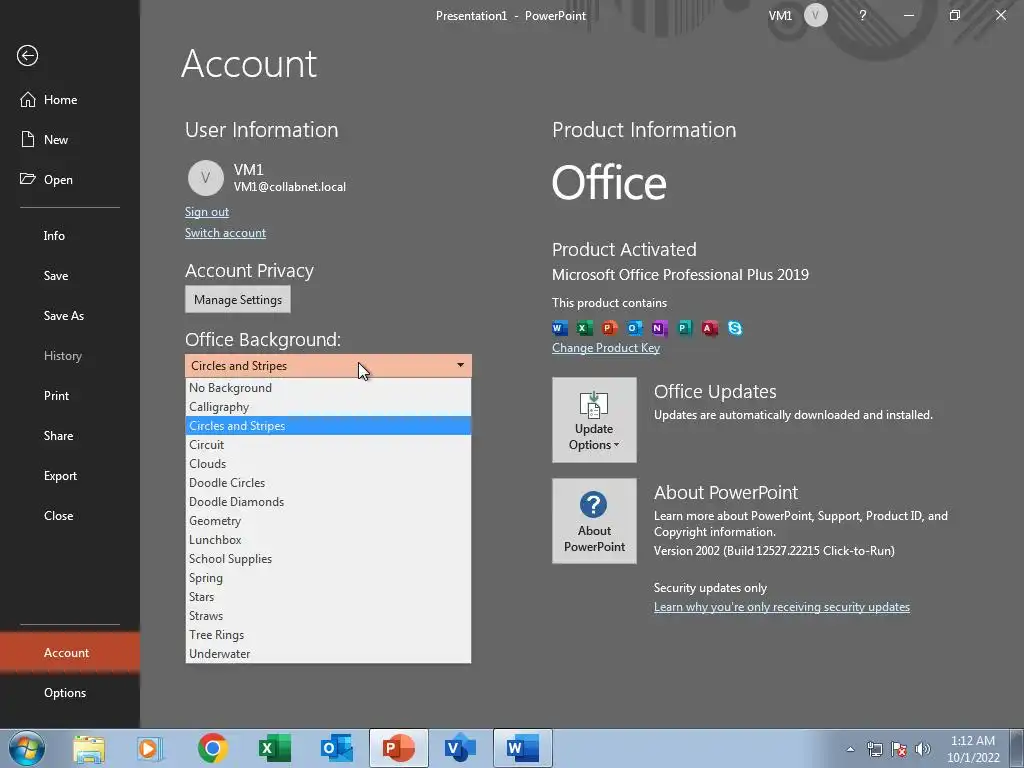The image size is (1024, 768).
Task: Pick the Spring background option
Action: [x=328, y=577]
